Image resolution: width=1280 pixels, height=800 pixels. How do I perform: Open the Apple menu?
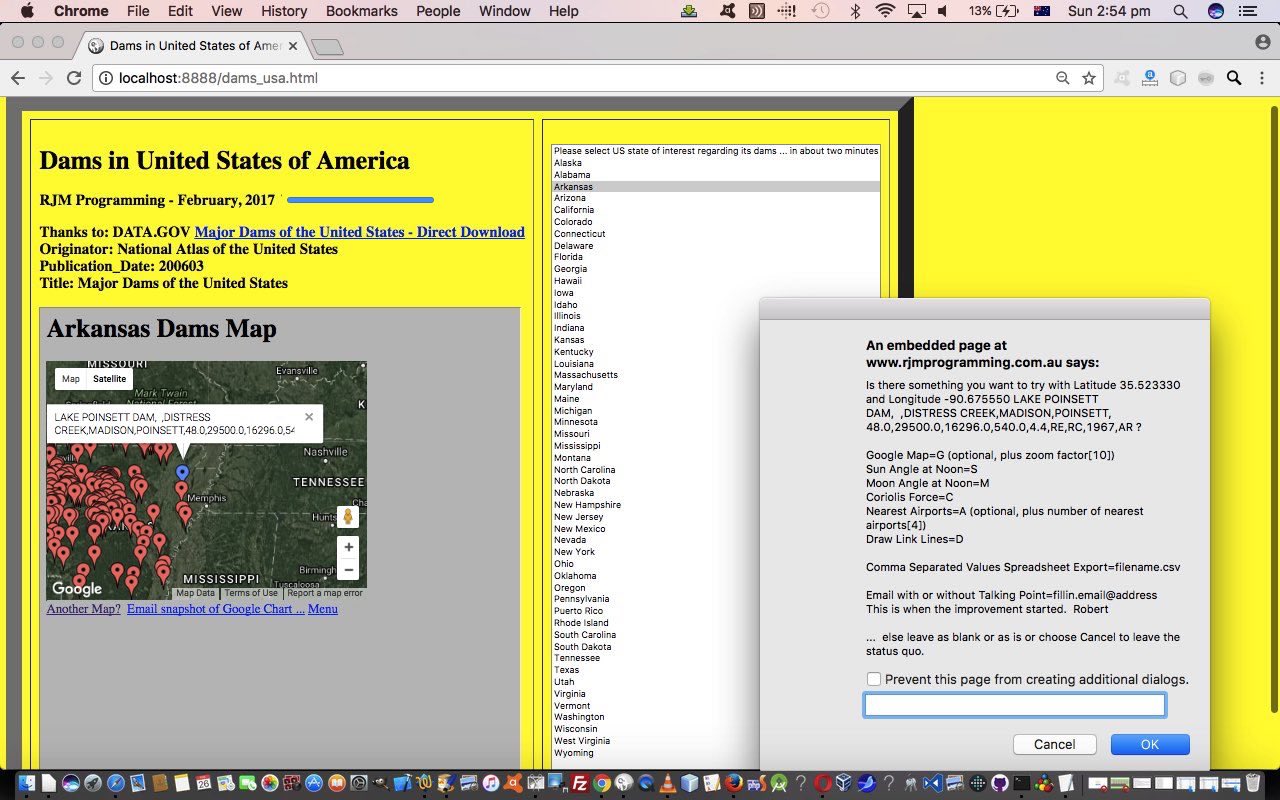coord(26,11)
